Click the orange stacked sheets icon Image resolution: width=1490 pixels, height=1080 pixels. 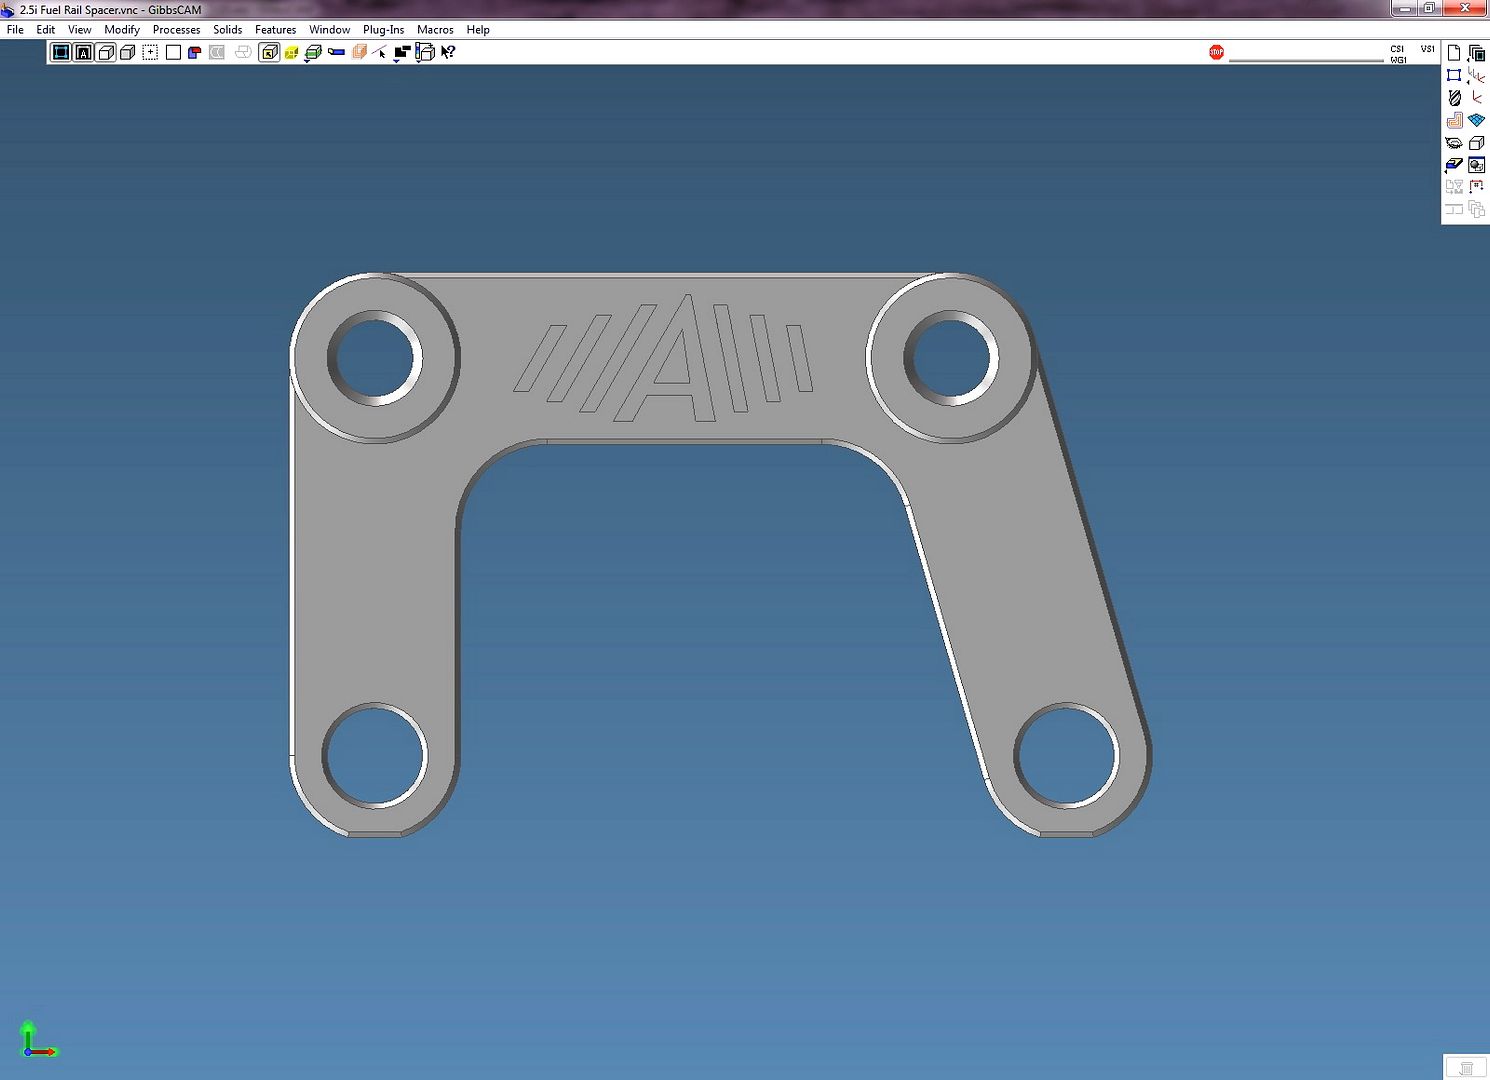pos(359,52)
